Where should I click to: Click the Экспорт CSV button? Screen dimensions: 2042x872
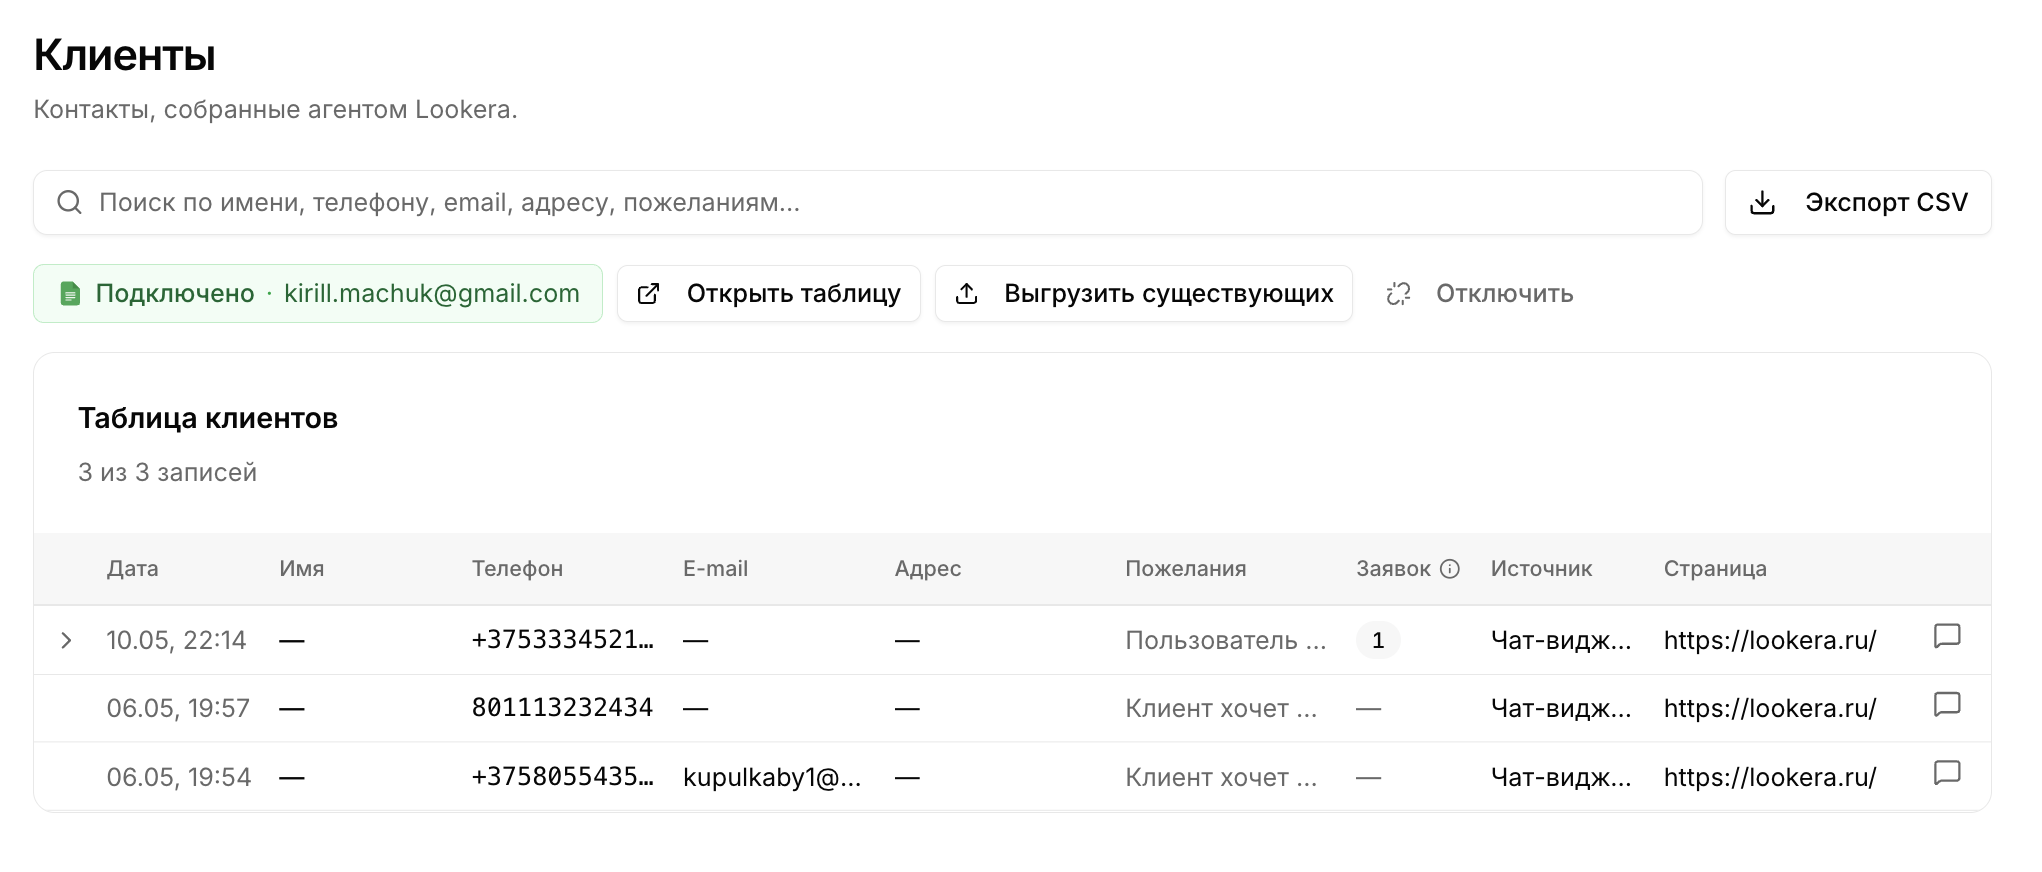1858,203
